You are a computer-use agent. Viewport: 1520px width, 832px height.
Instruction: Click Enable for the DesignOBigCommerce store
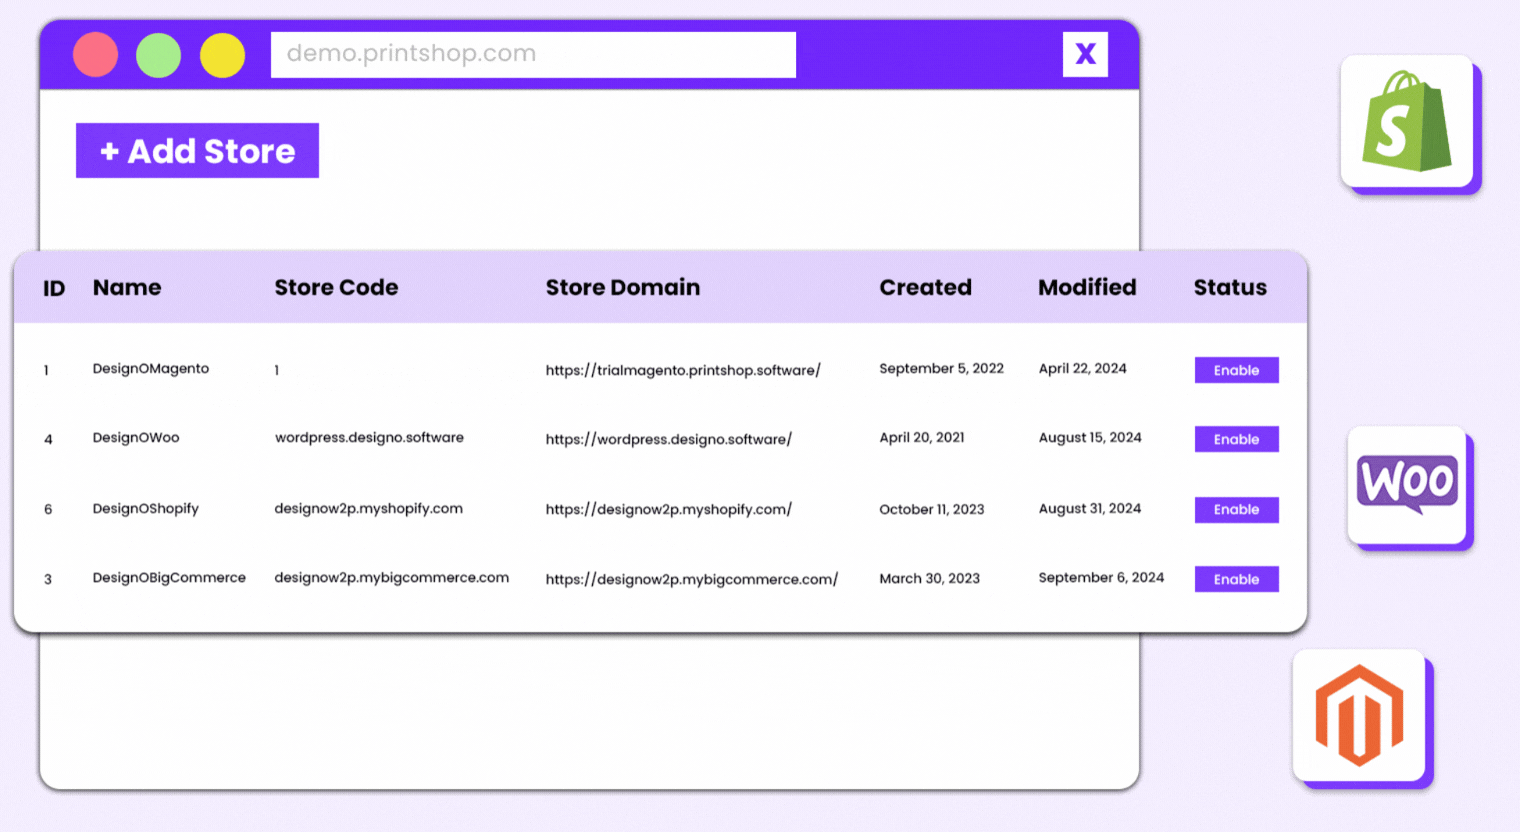tap(1236, 579)
